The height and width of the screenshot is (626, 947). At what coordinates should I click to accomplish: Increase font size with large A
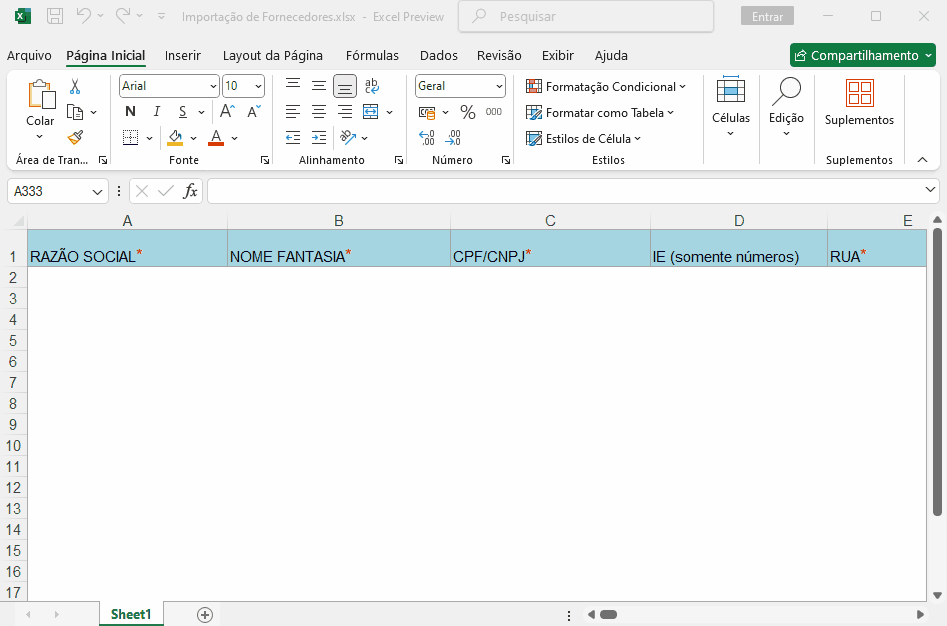coord(227,112)
